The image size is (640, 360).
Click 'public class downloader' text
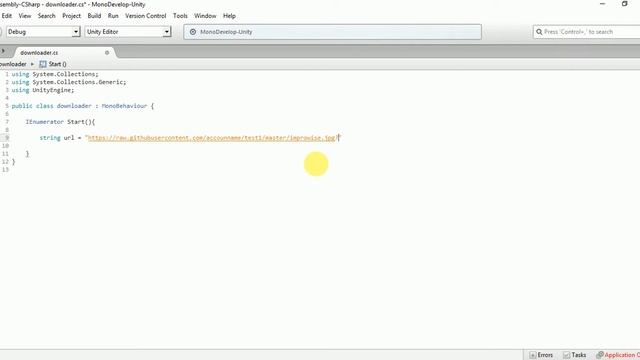click(x=51, y=106)
